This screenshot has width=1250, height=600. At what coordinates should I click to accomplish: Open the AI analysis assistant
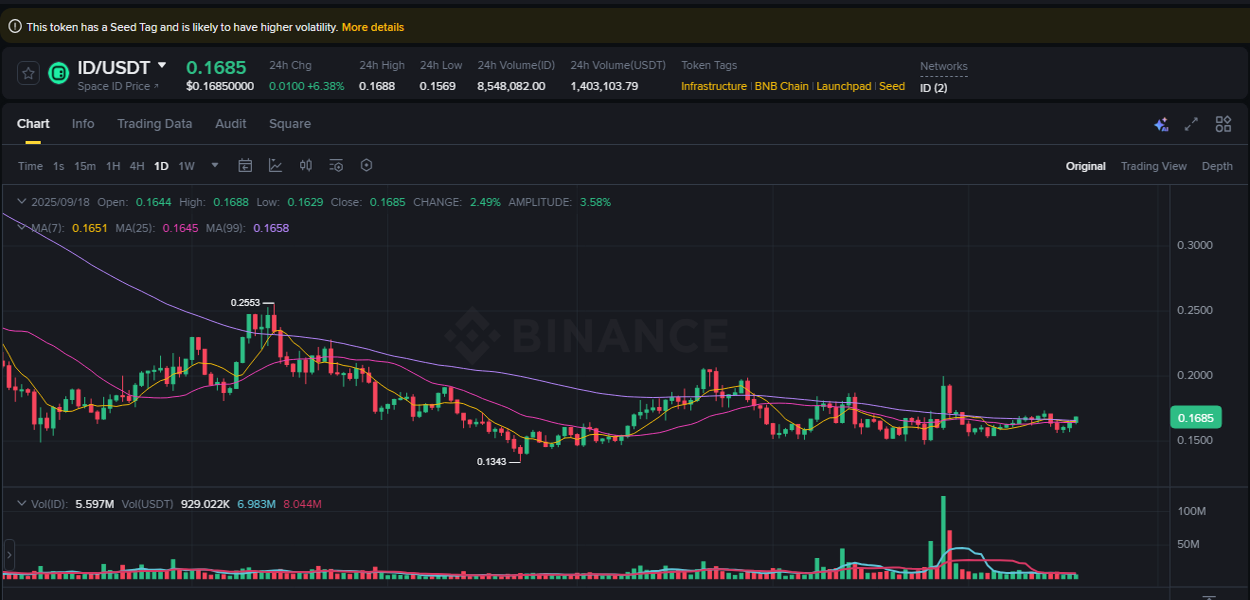(1161, 123)
